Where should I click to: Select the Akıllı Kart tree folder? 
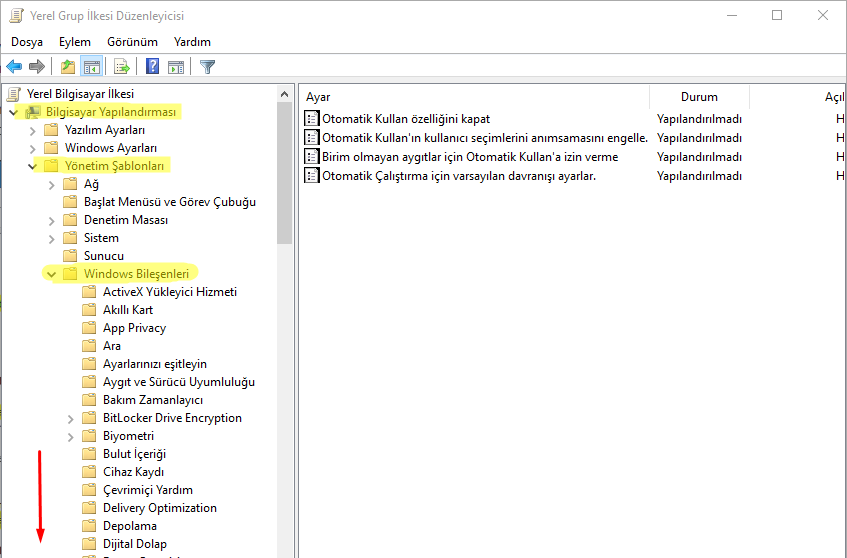pyautogui.click(x=128, y=310)
